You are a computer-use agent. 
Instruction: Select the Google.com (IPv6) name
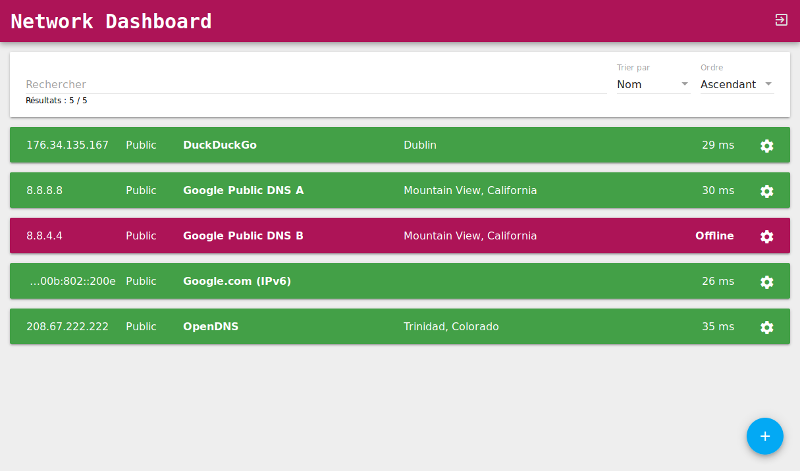pos(237,281)
